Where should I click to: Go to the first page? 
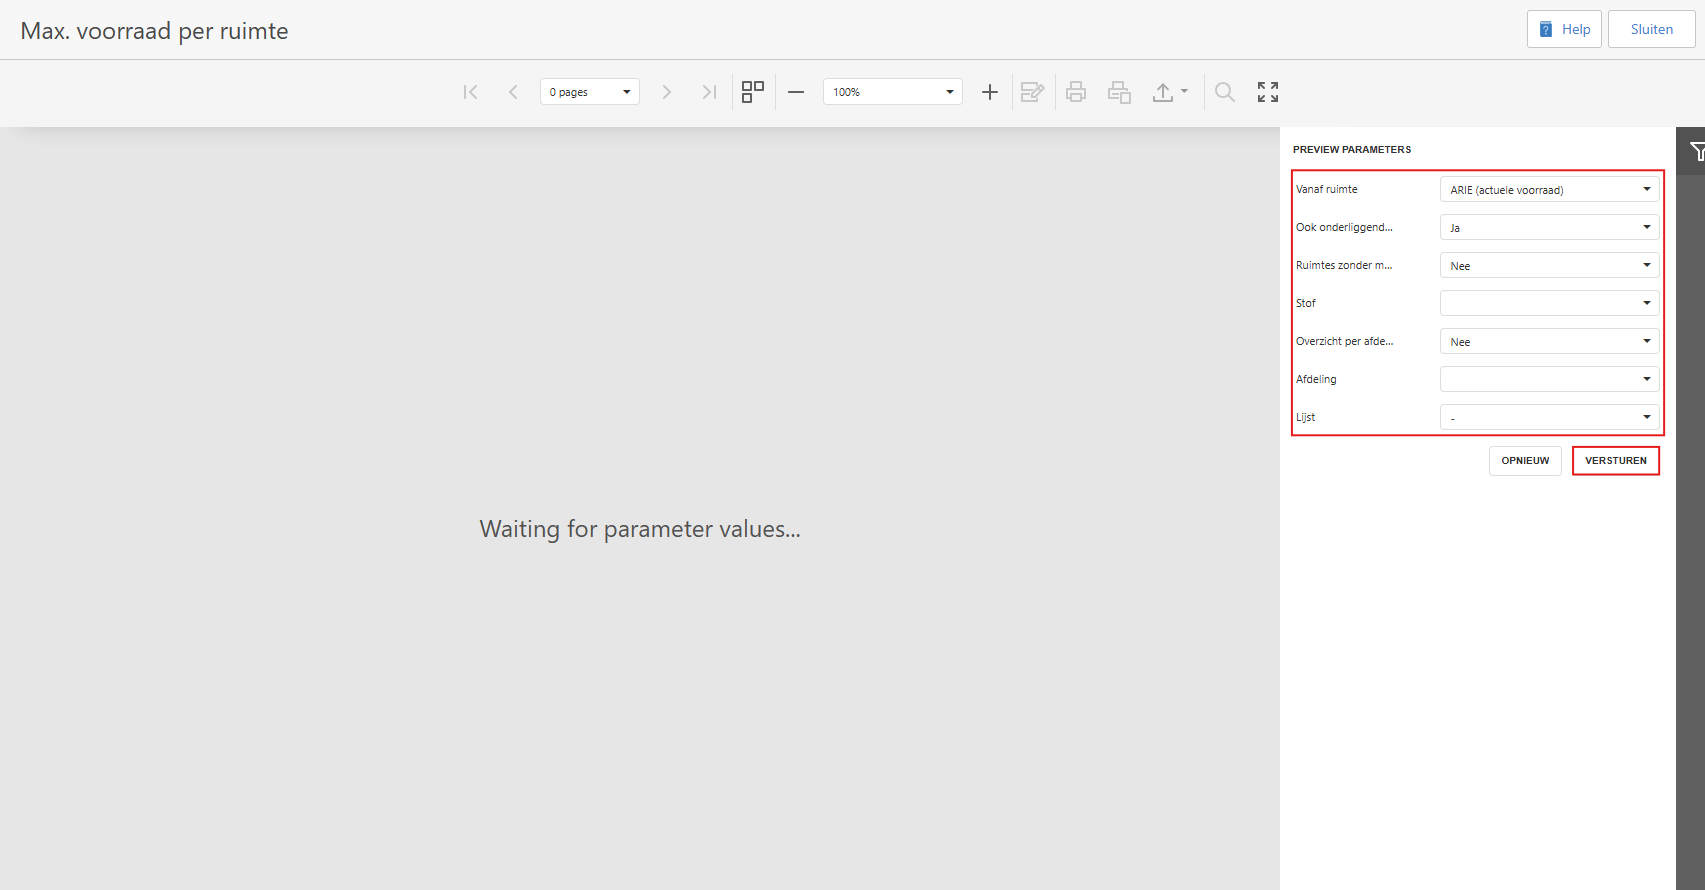point(470,92)
